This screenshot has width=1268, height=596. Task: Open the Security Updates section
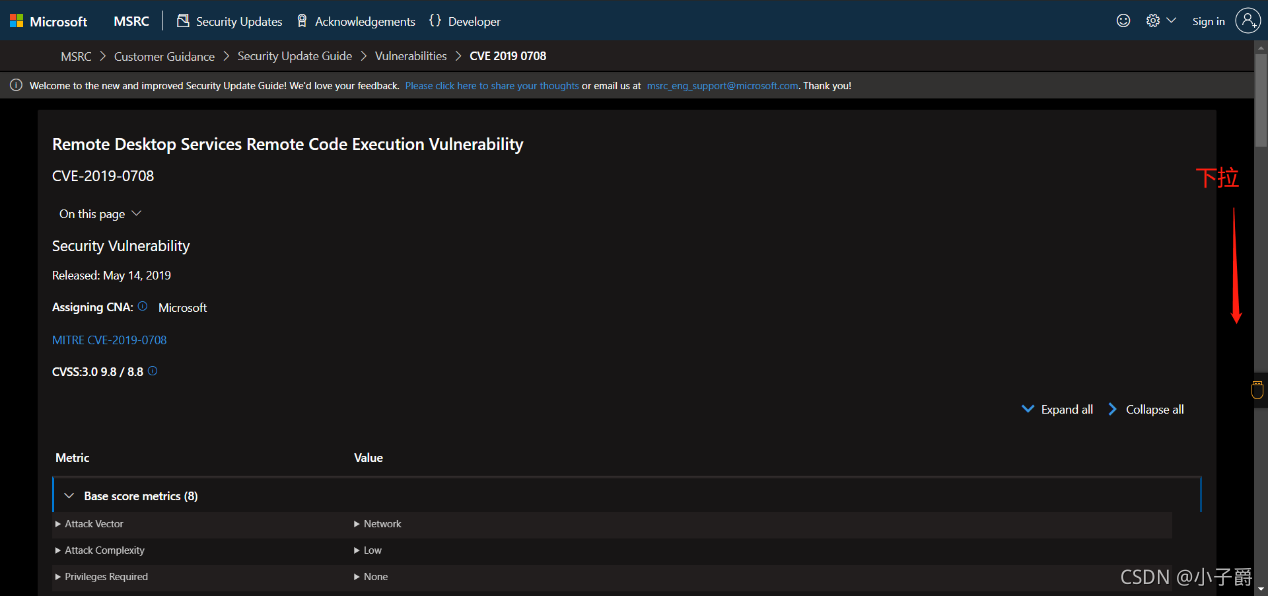point(229,21)
